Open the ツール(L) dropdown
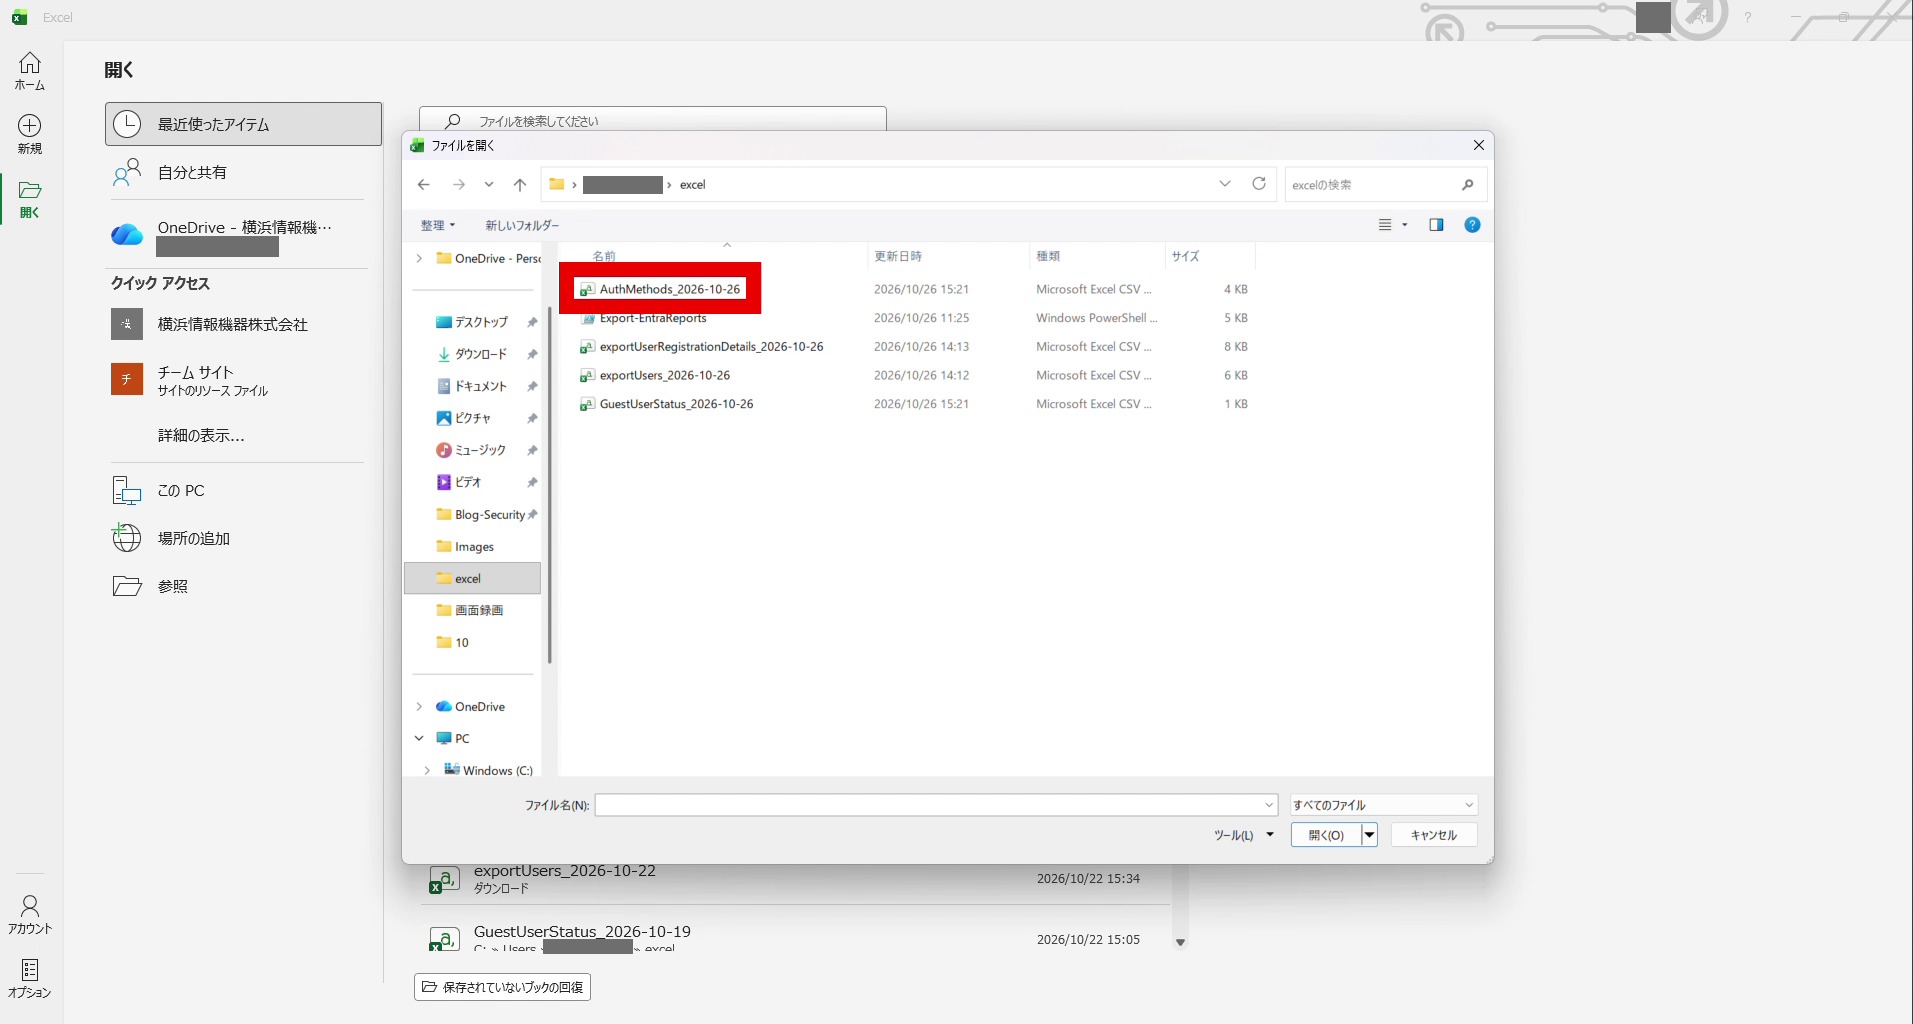 (1243, 835)
